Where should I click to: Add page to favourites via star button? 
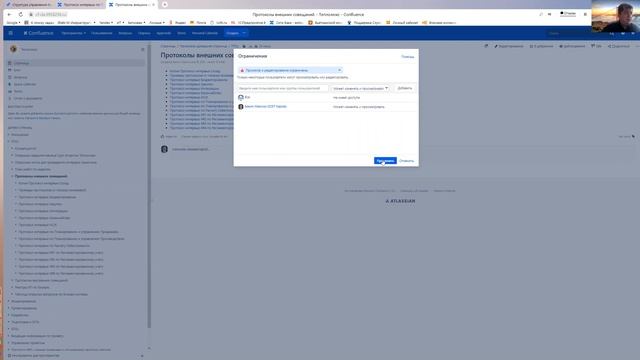[x=541, y=46]
